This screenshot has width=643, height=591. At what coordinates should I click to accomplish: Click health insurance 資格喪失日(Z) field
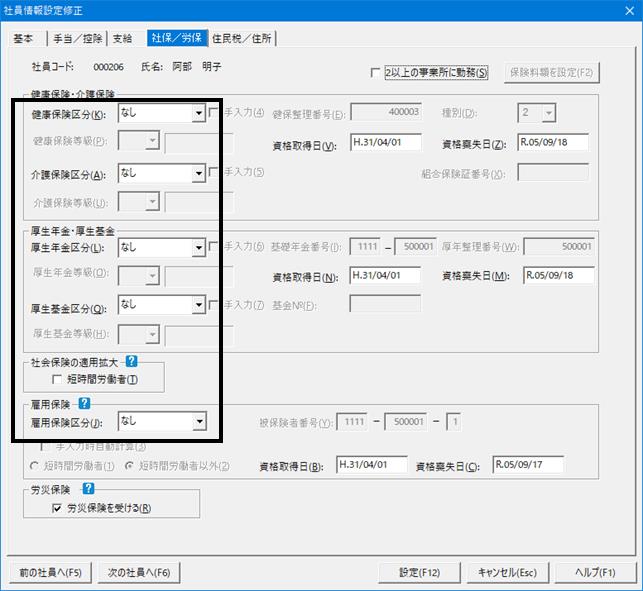click(553, 142)
